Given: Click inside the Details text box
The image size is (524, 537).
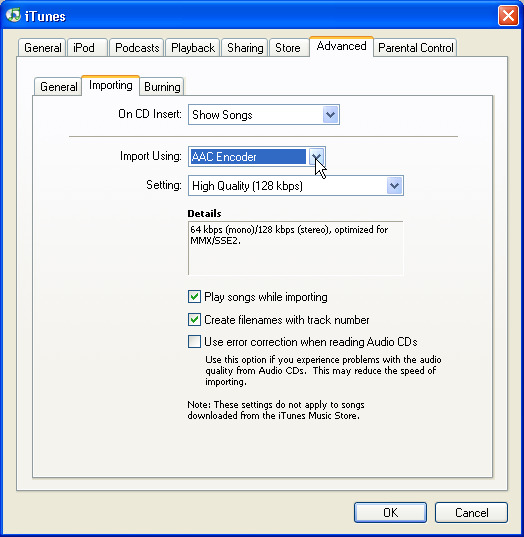Looking at the screenshot, I should (296, 248).
